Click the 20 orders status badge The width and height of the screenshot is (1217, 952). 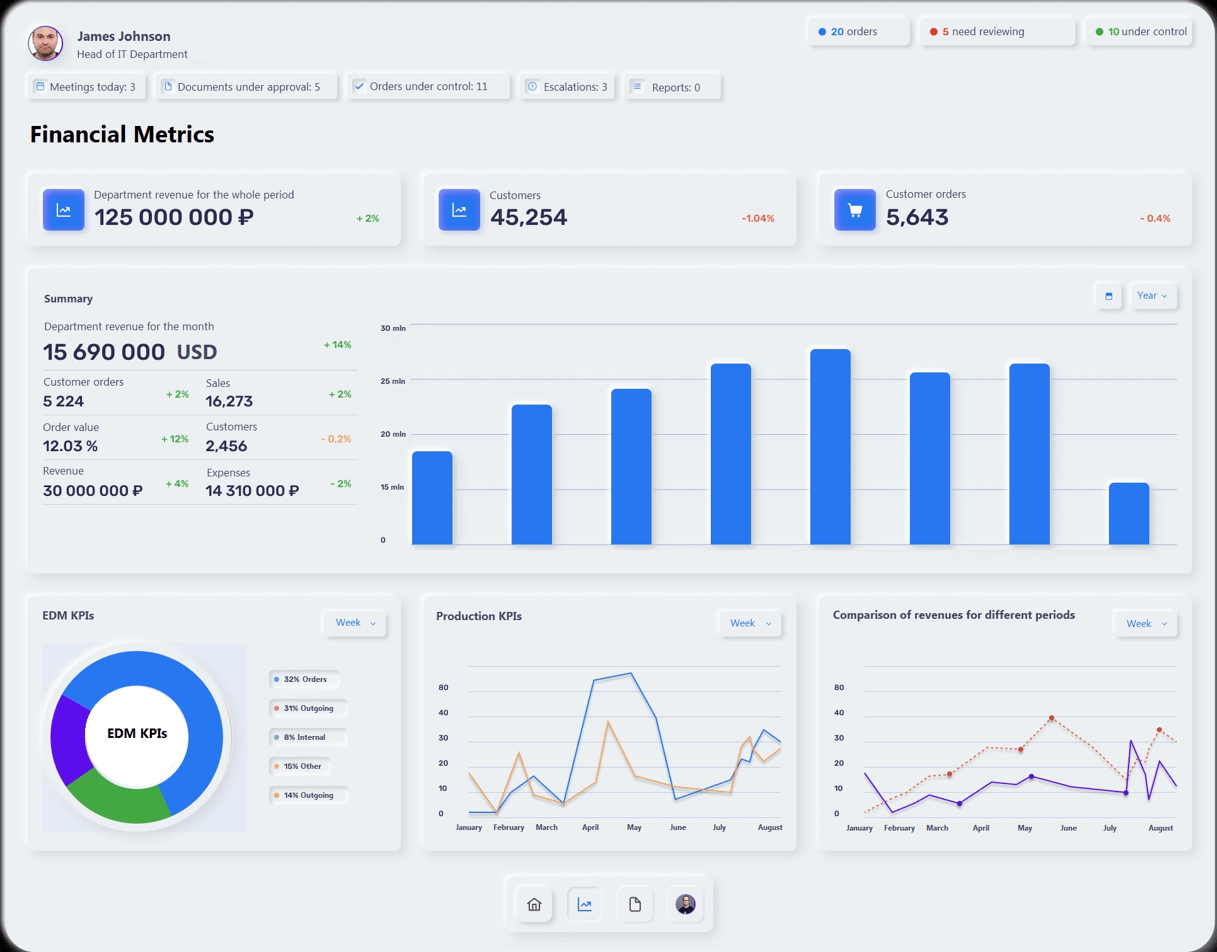pos(858,32)
